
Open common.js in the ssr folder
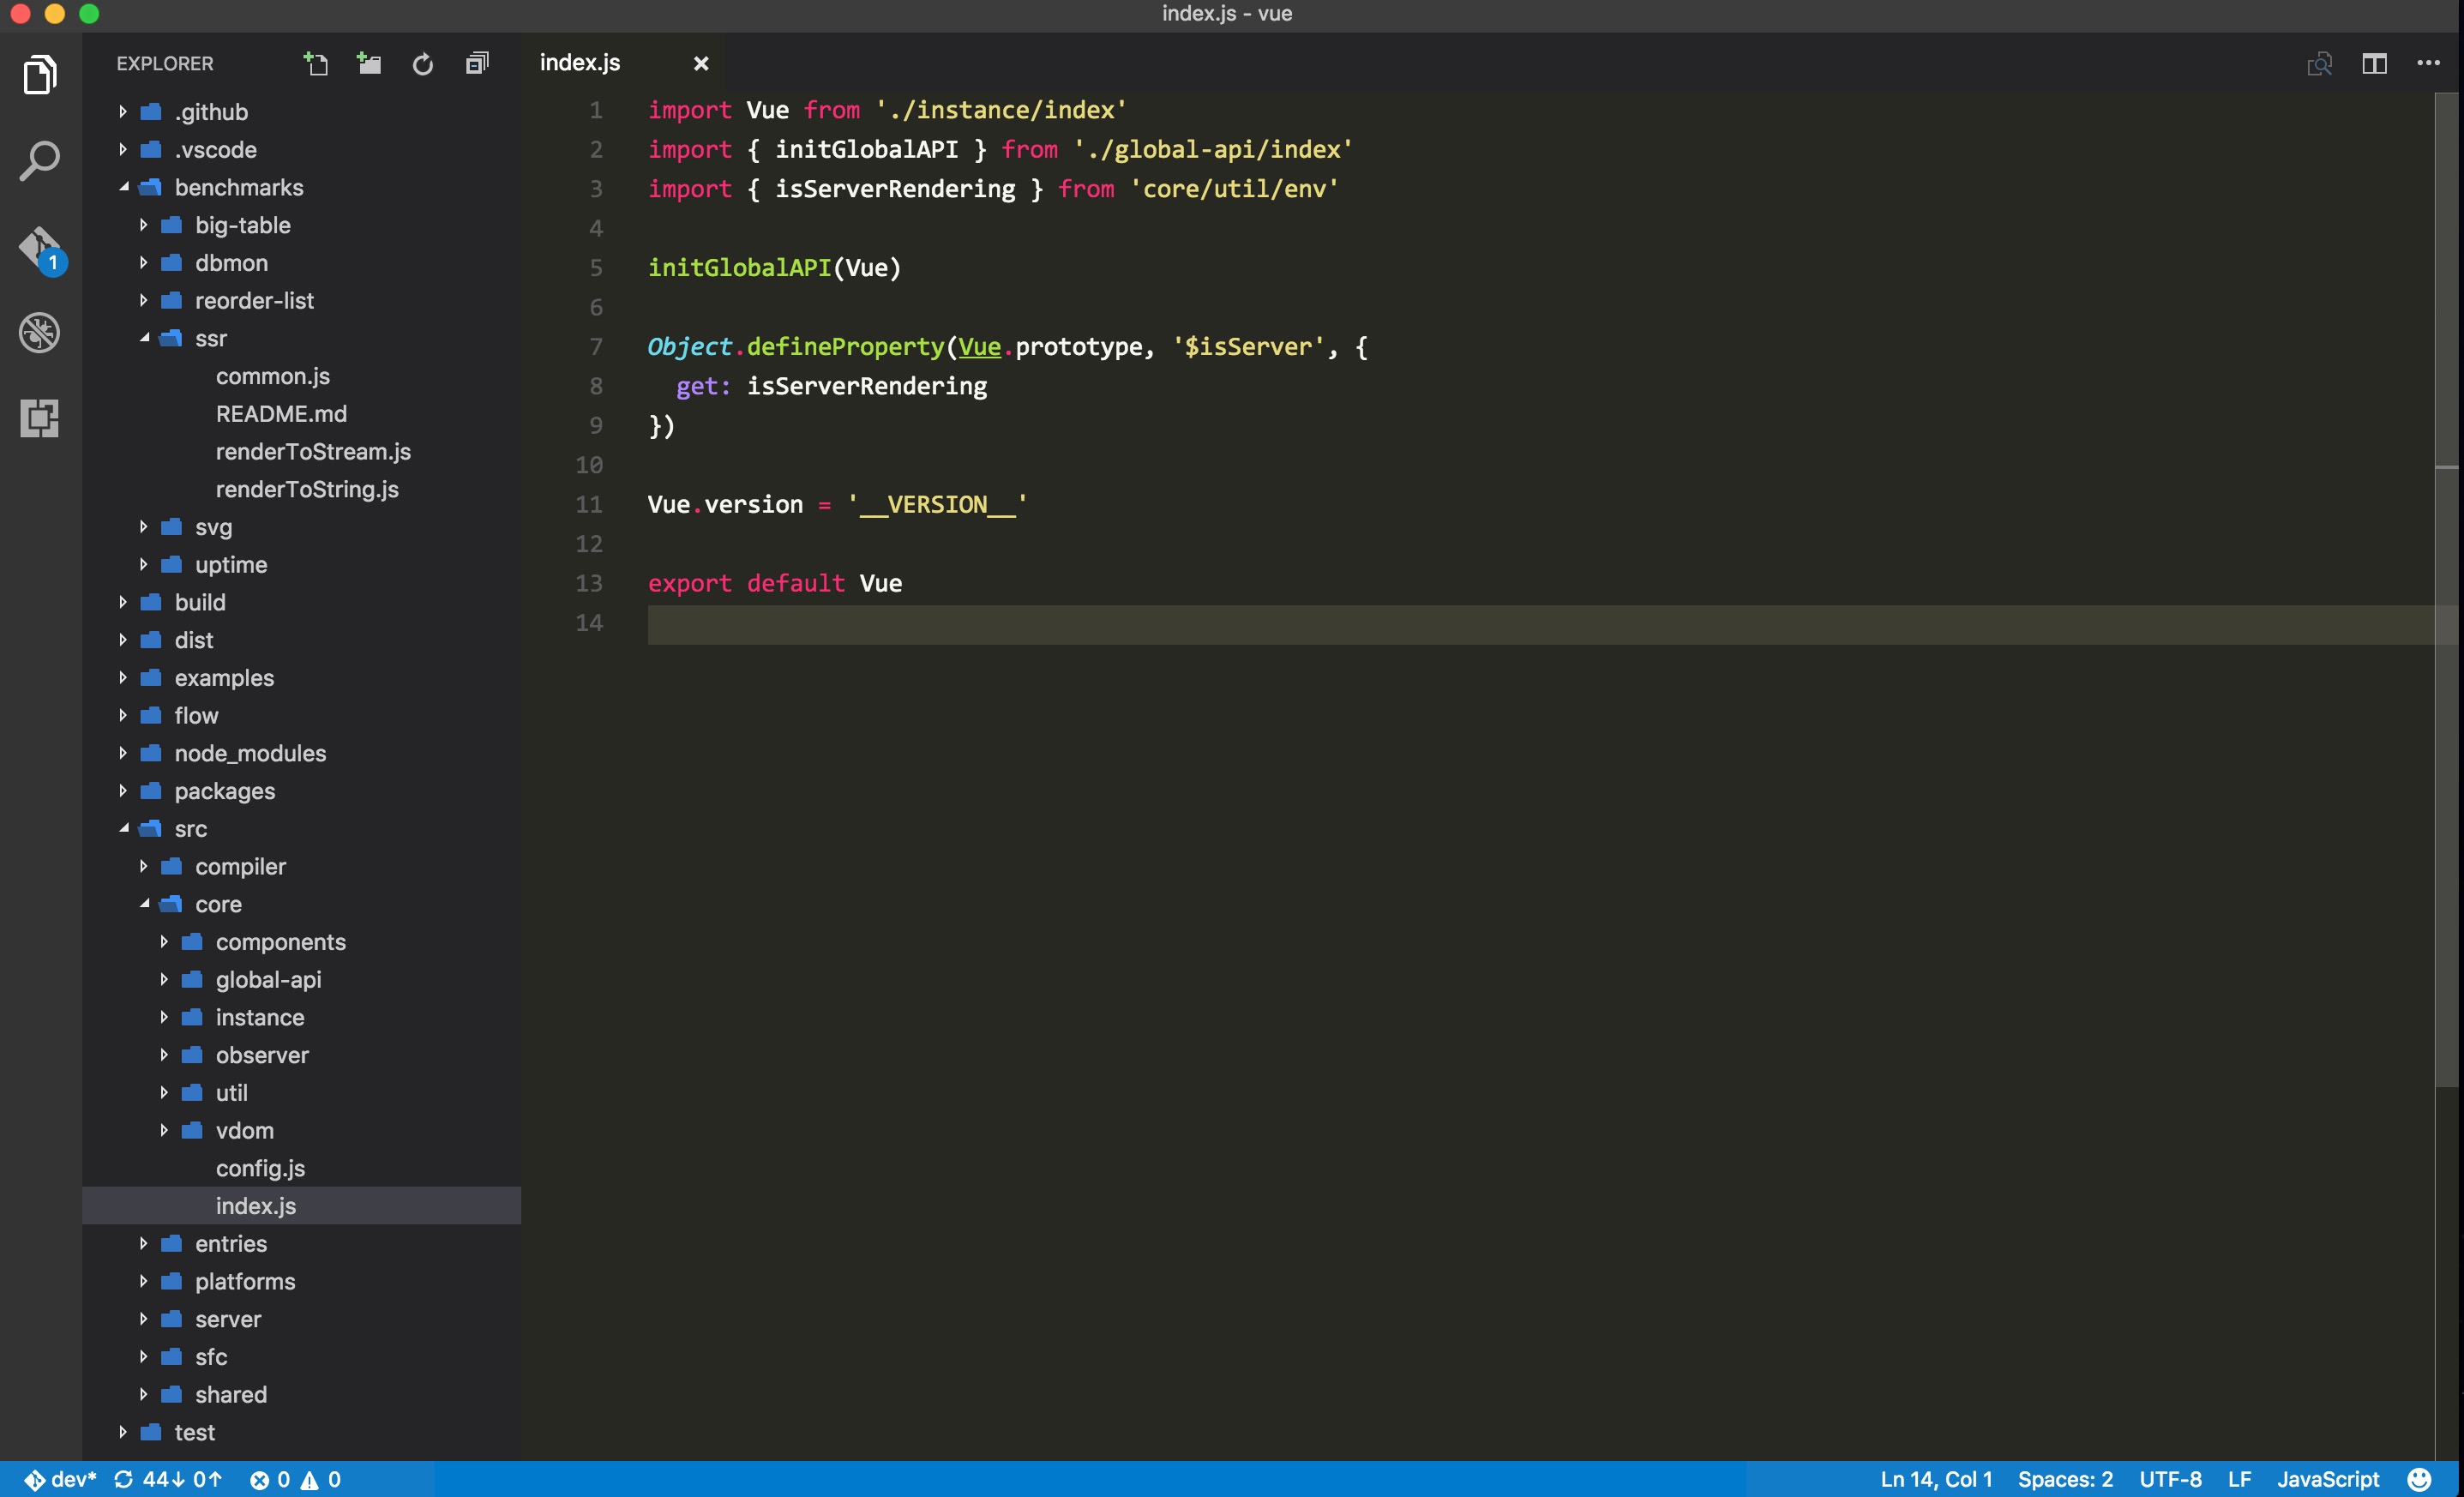[x=301, y=376]
